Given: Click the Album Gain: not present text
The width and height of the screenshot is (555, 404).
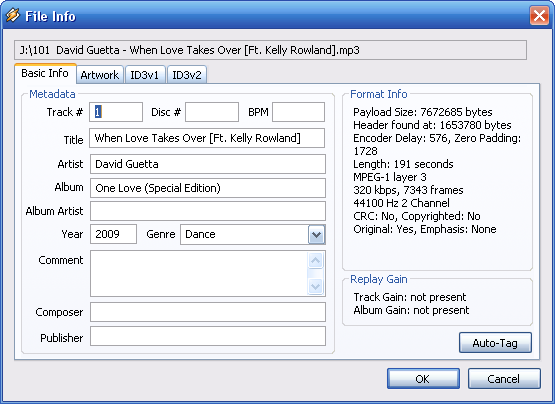Looking at the screenshot, I should pos(411,310).
